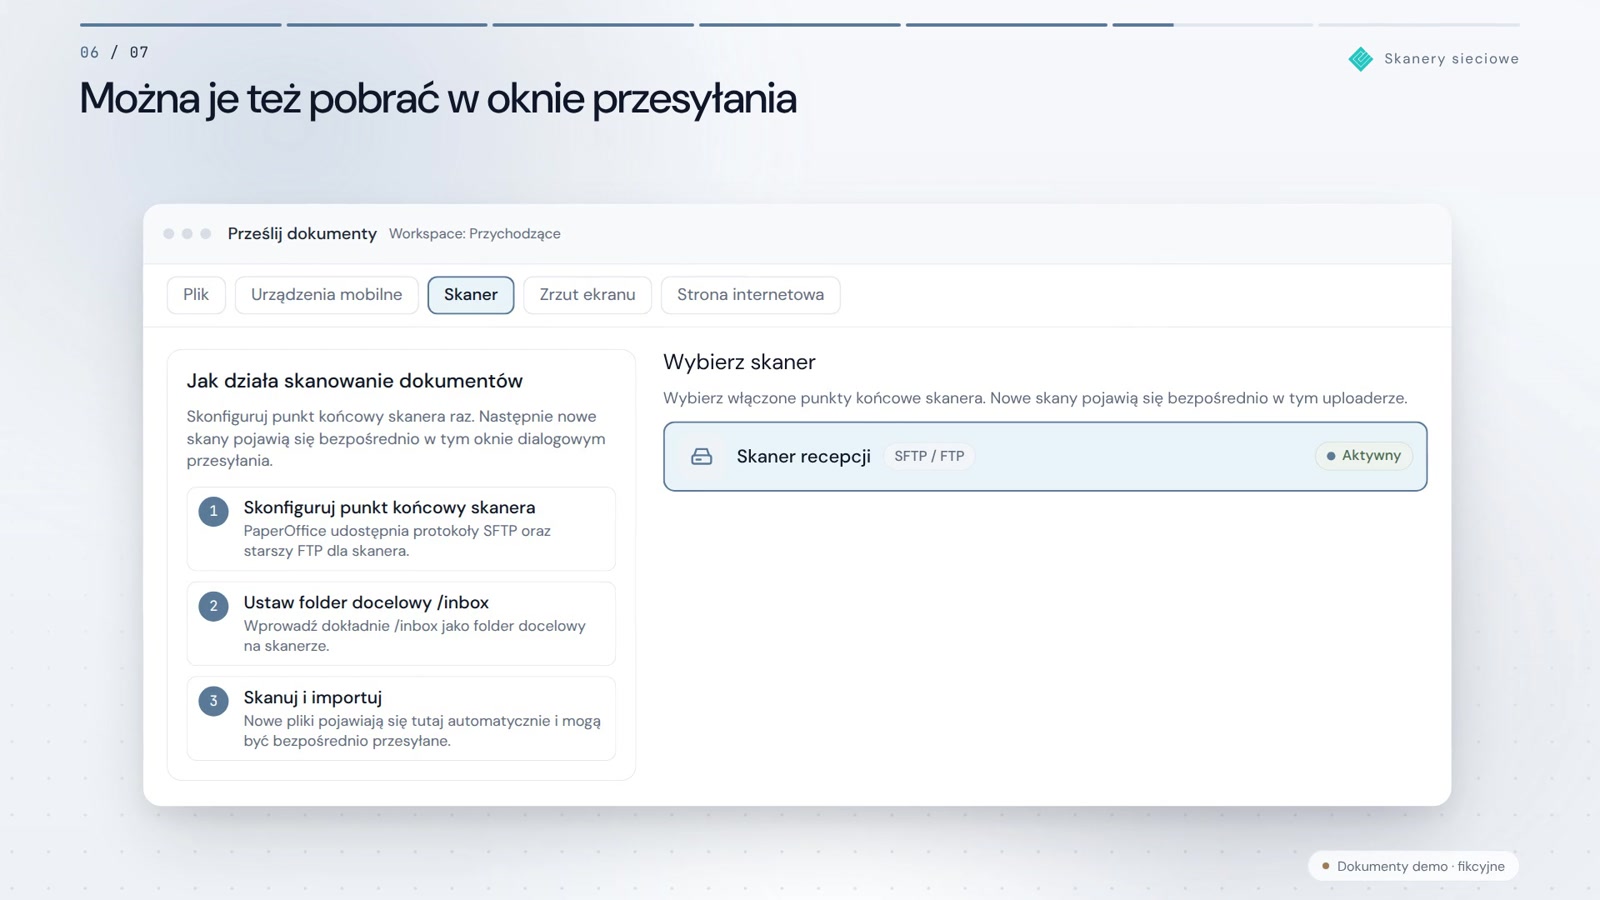The width and height of the screenshot is (1600, 900).
Task: Click the Skanery sieciowe diamond logo
Action: click(1361, 59)
